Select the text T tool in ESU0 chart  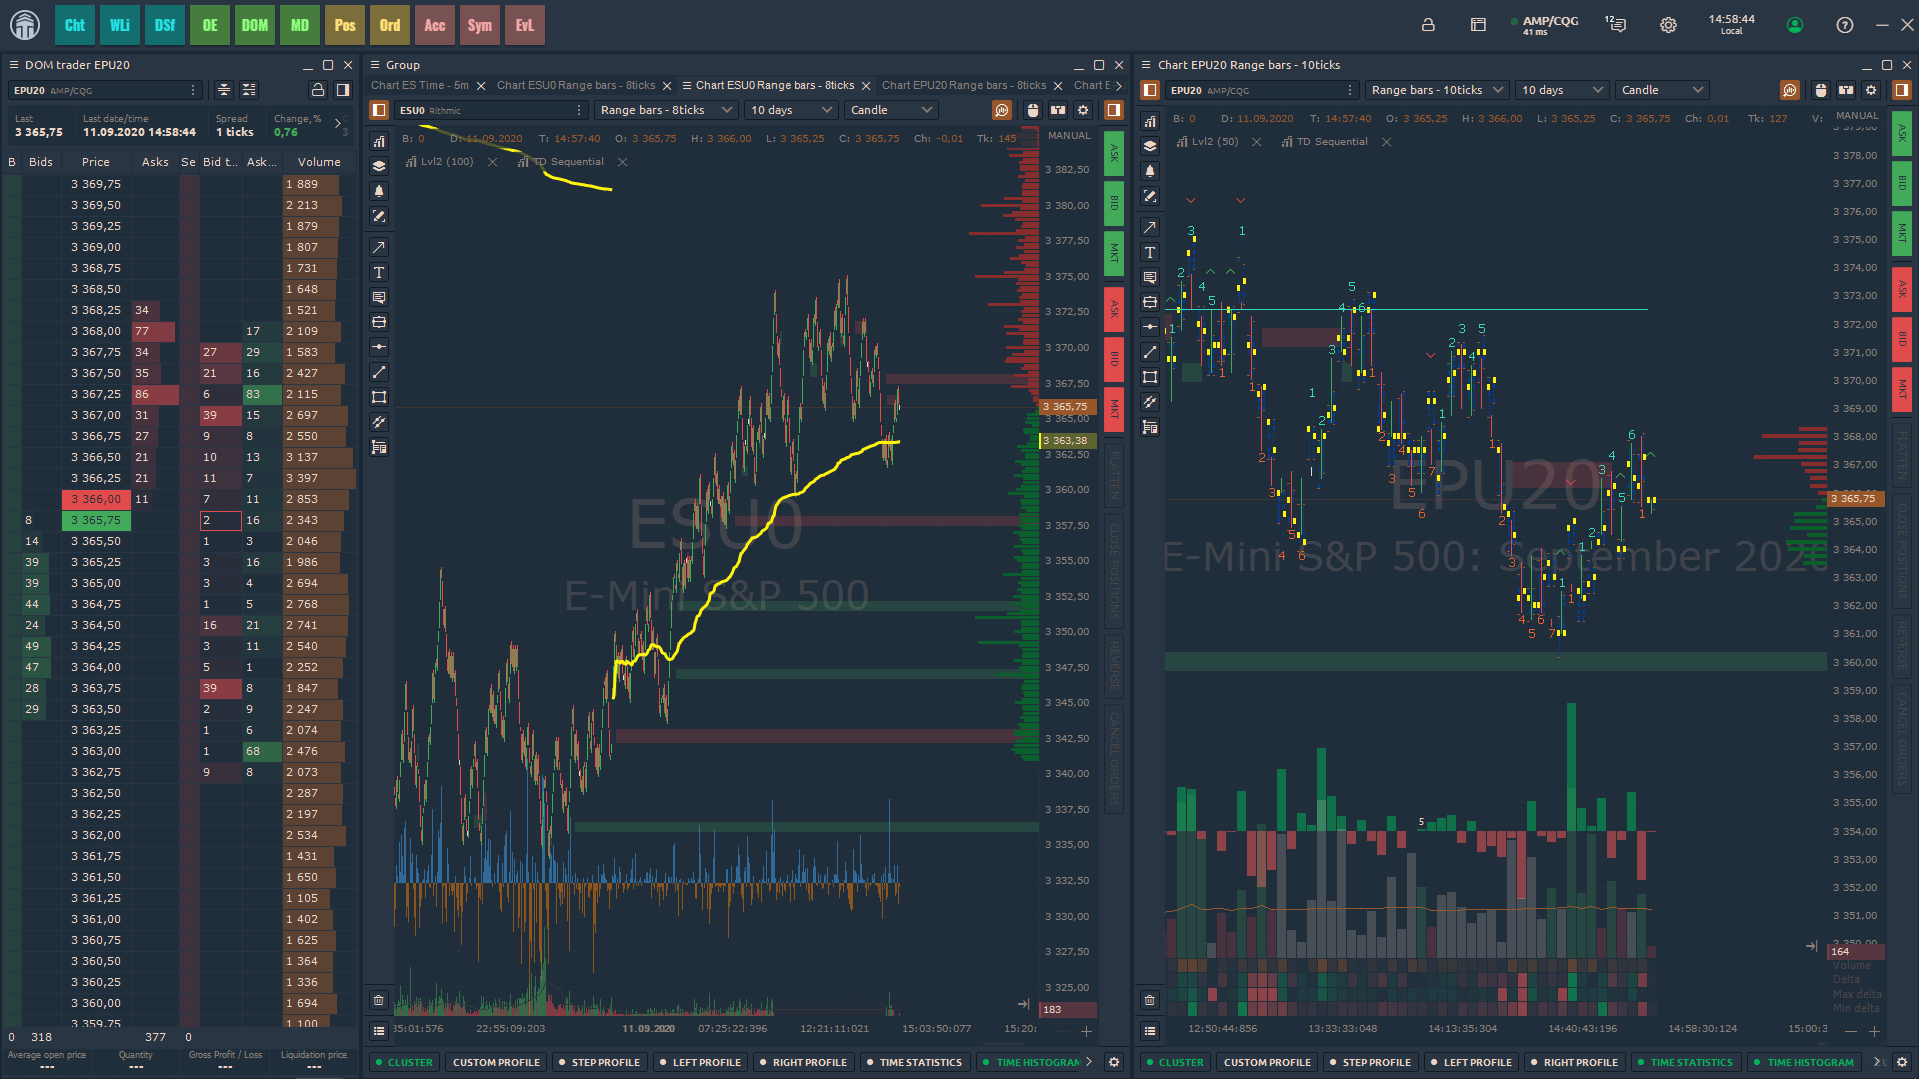(x=379, y=272)
